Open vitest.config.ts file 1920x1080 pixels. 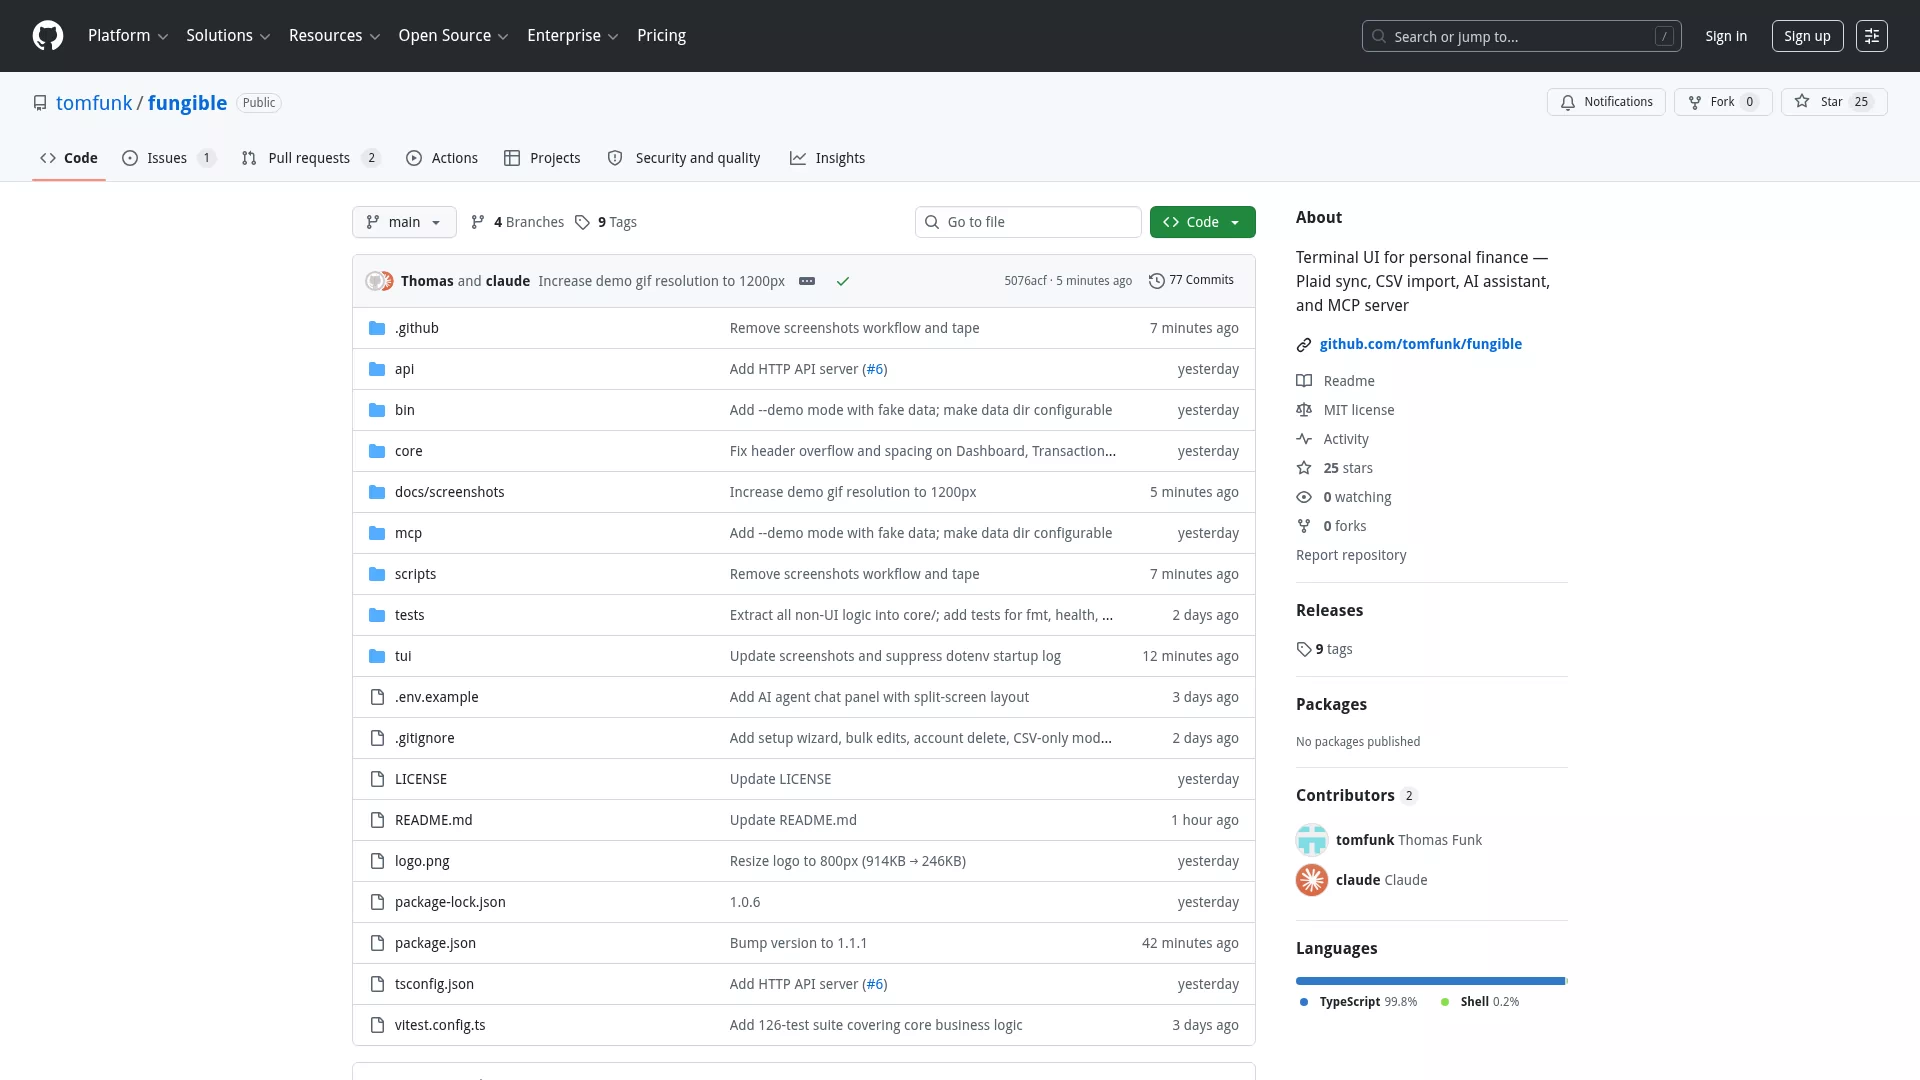coord(440,1025)
